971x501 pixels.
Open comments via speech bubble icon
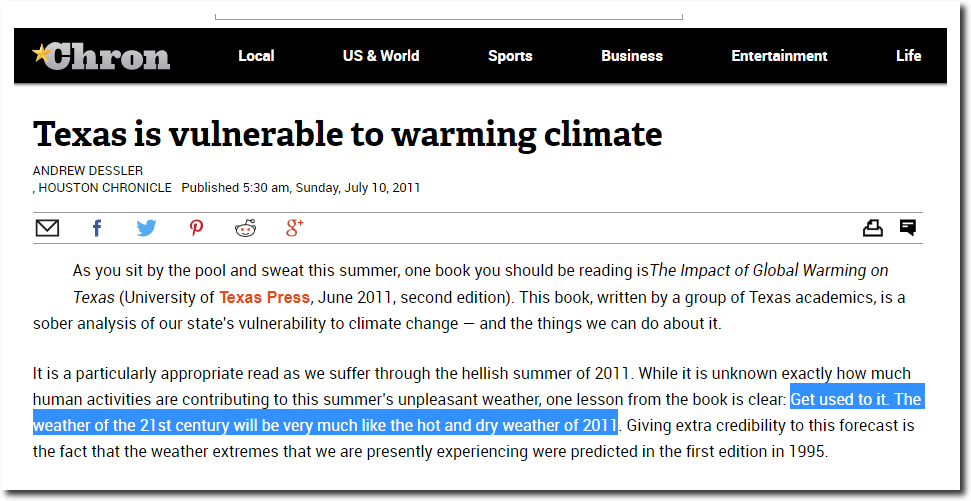pyautogui.click(x=908, y=228)
